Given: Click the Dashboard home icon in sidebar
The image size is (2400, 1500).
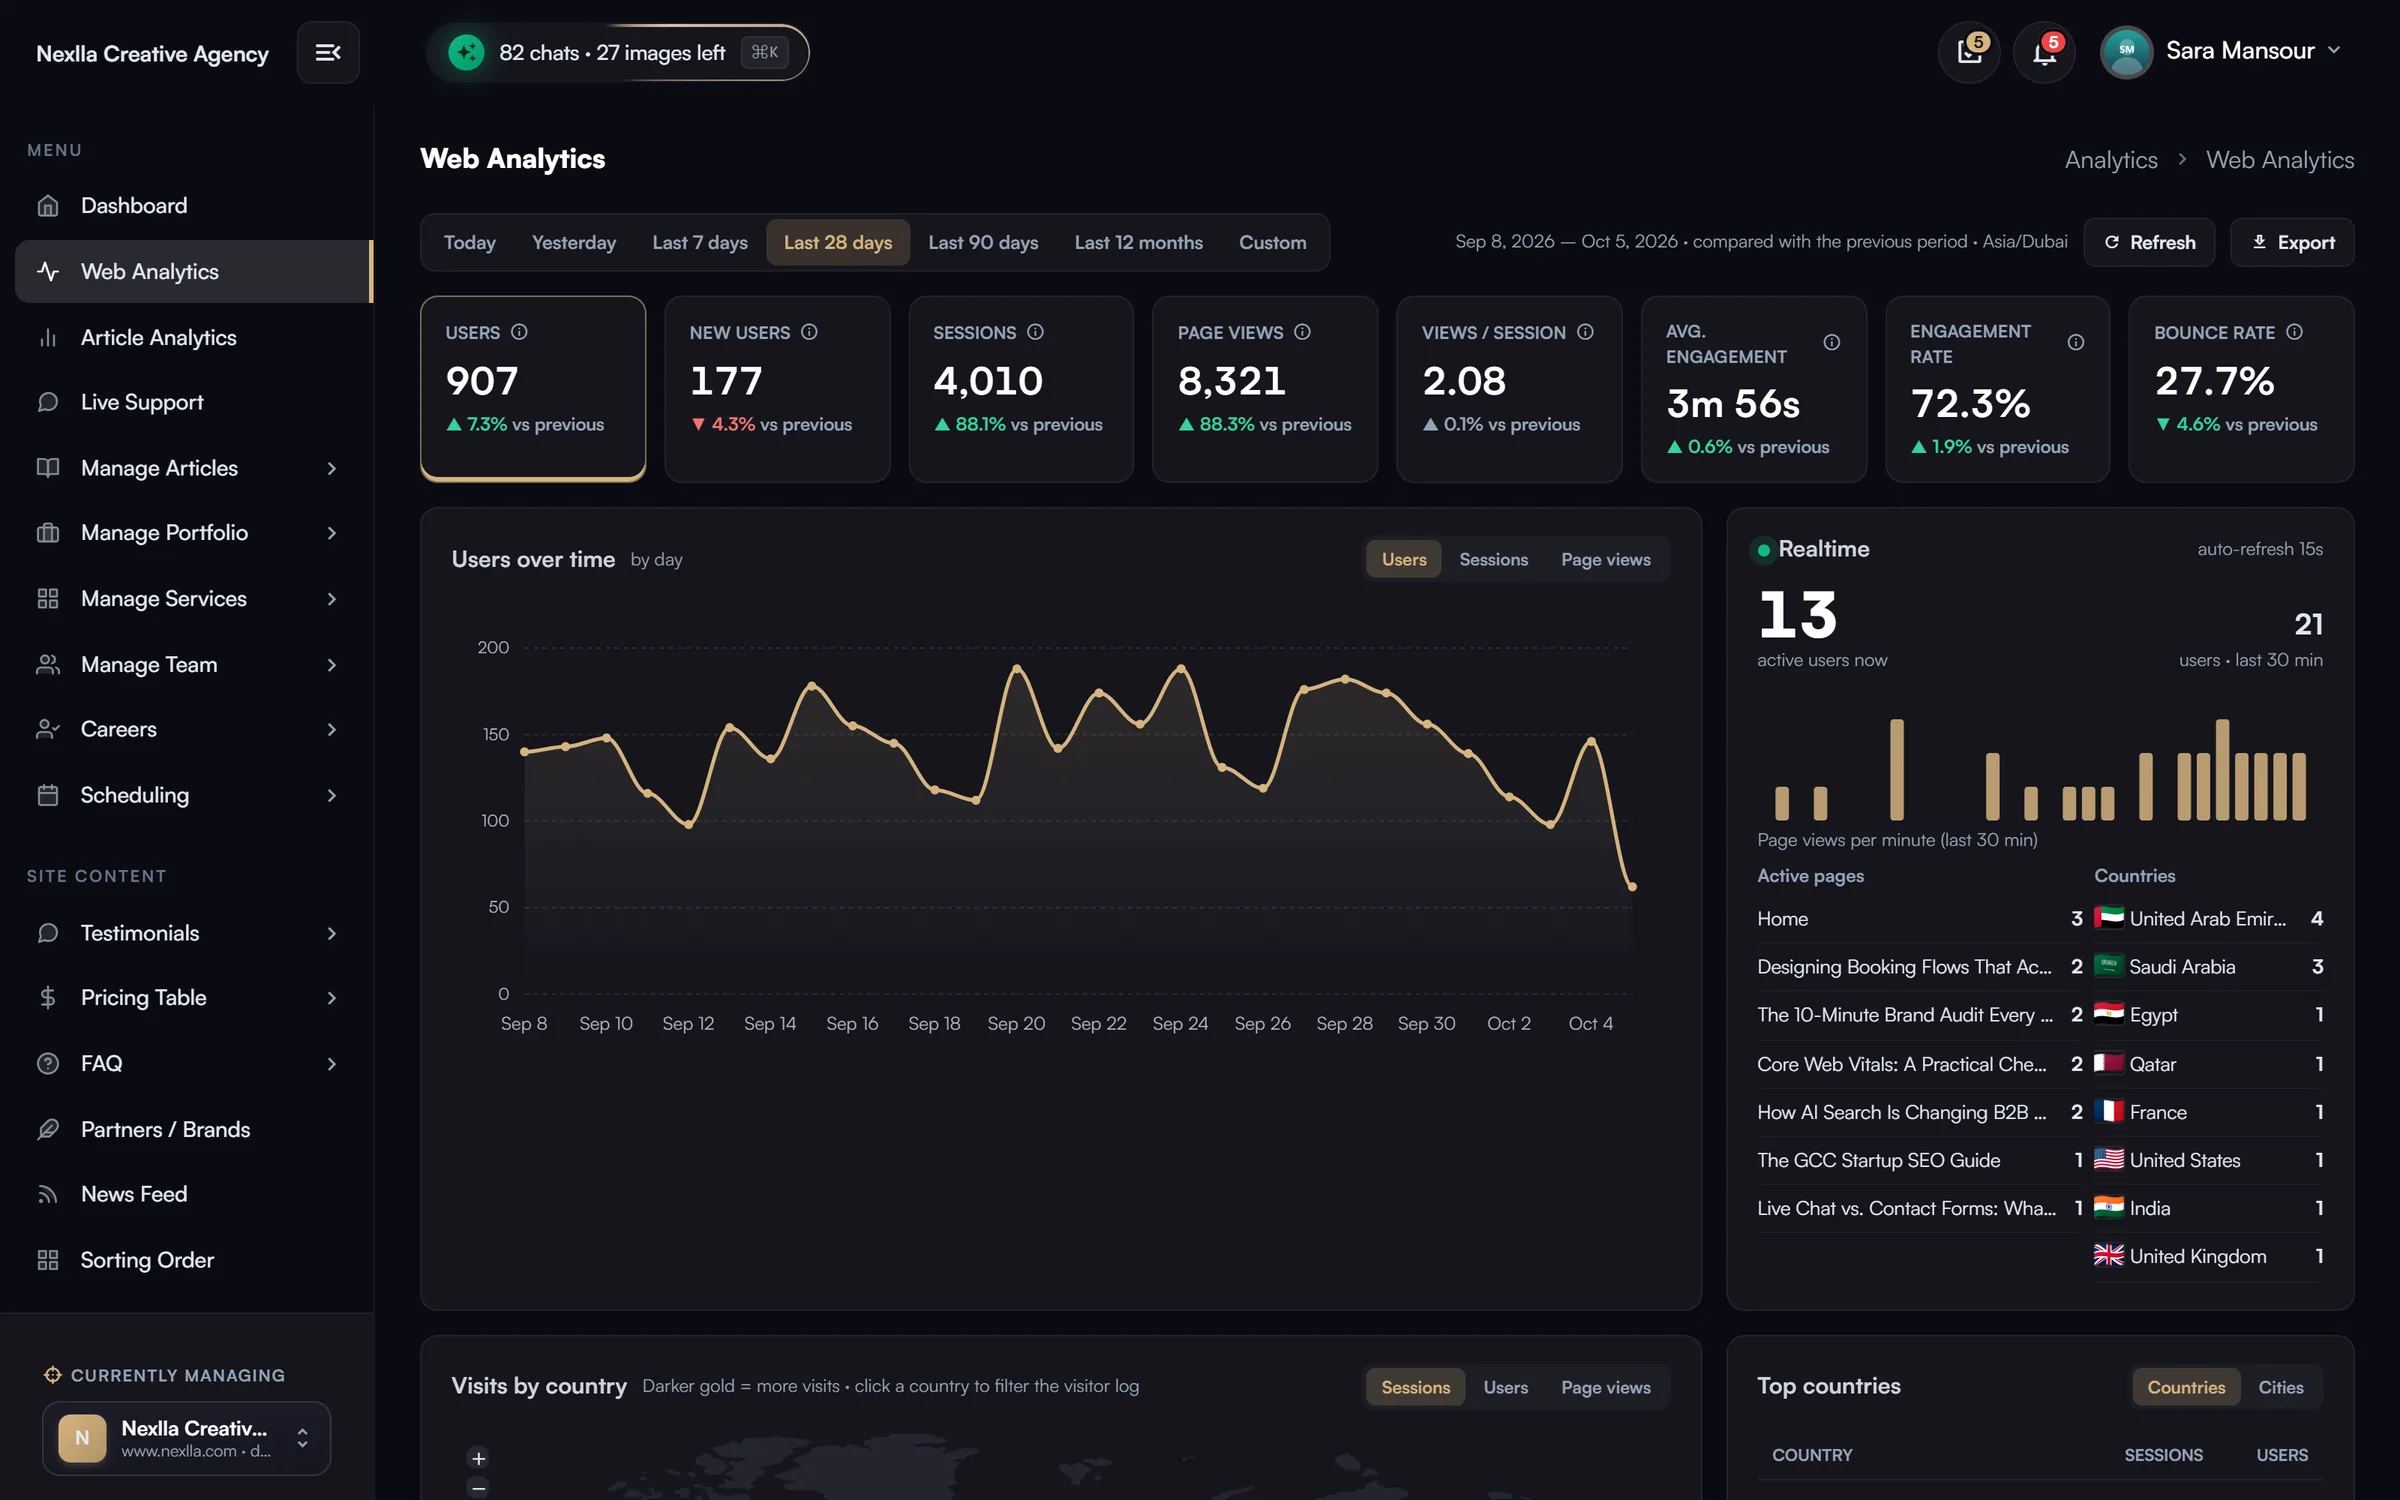Looking at the screenshot, I should click(48, 206).
